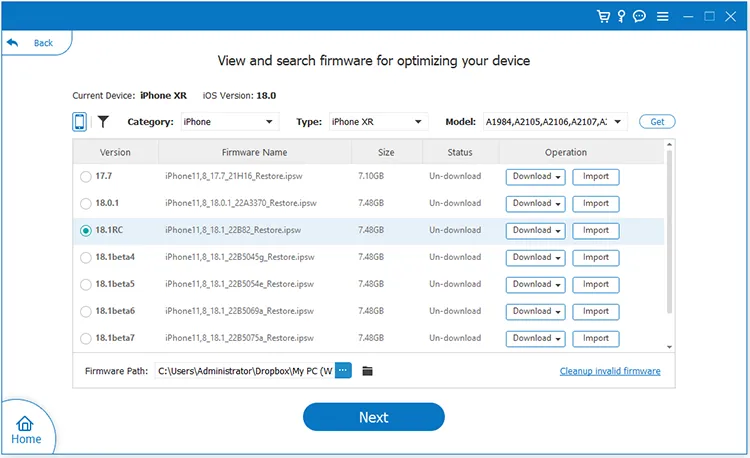Click the Back arrow icon
This screenshot has width=750, height=458.
(x=12, y=43)
